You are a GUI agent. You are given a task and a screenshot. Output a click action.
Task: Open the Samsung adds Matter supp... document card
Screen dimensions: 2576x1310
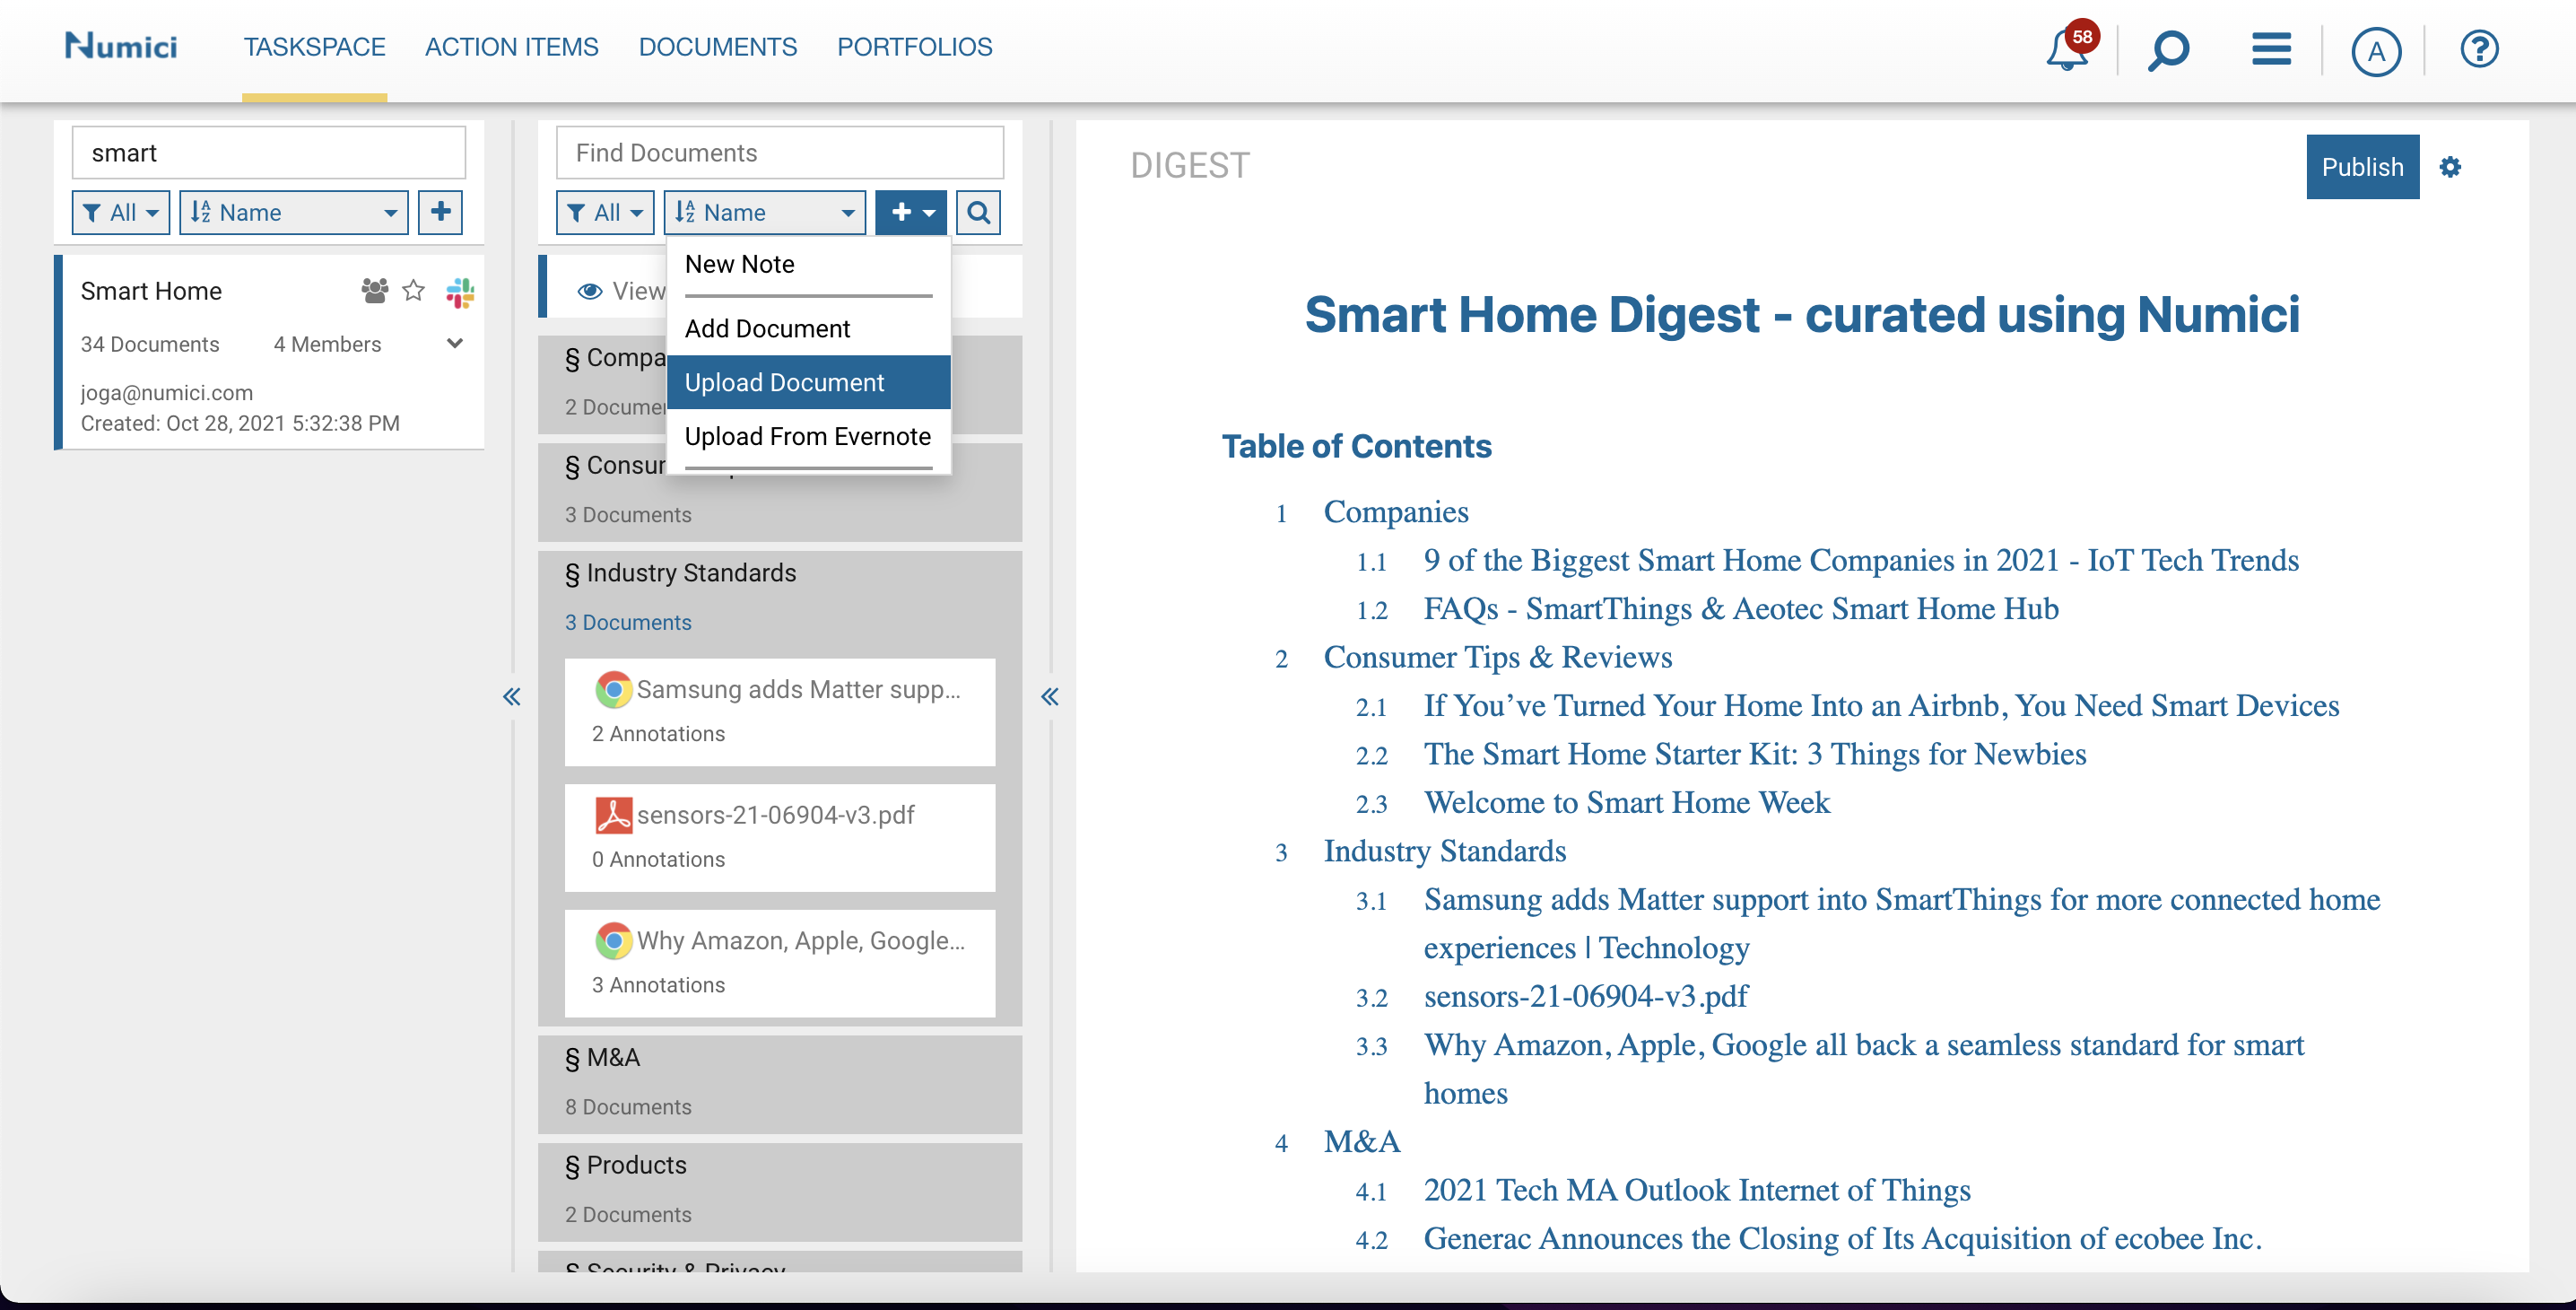780,711
